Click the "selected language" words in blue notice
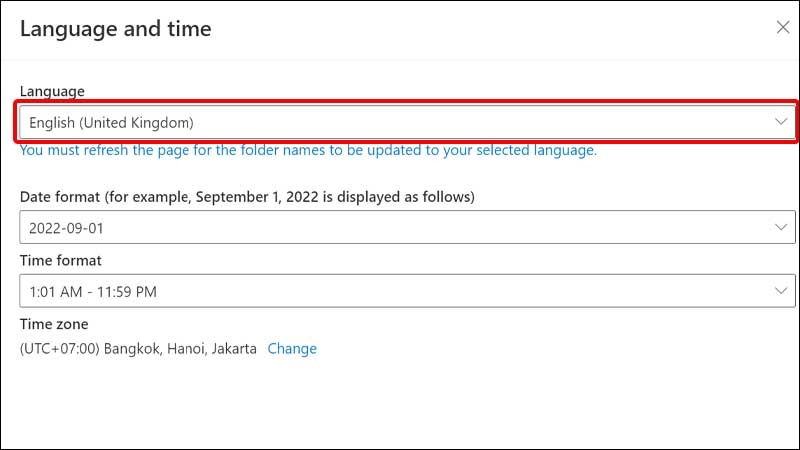 click(536, 151)
